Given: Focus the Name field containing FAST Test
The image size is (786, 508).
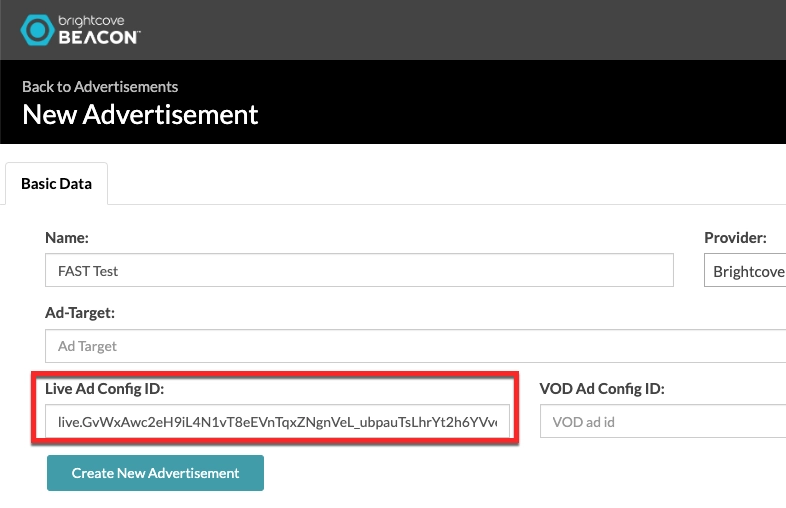Looking at the screenshot, I should pos(359,270).
